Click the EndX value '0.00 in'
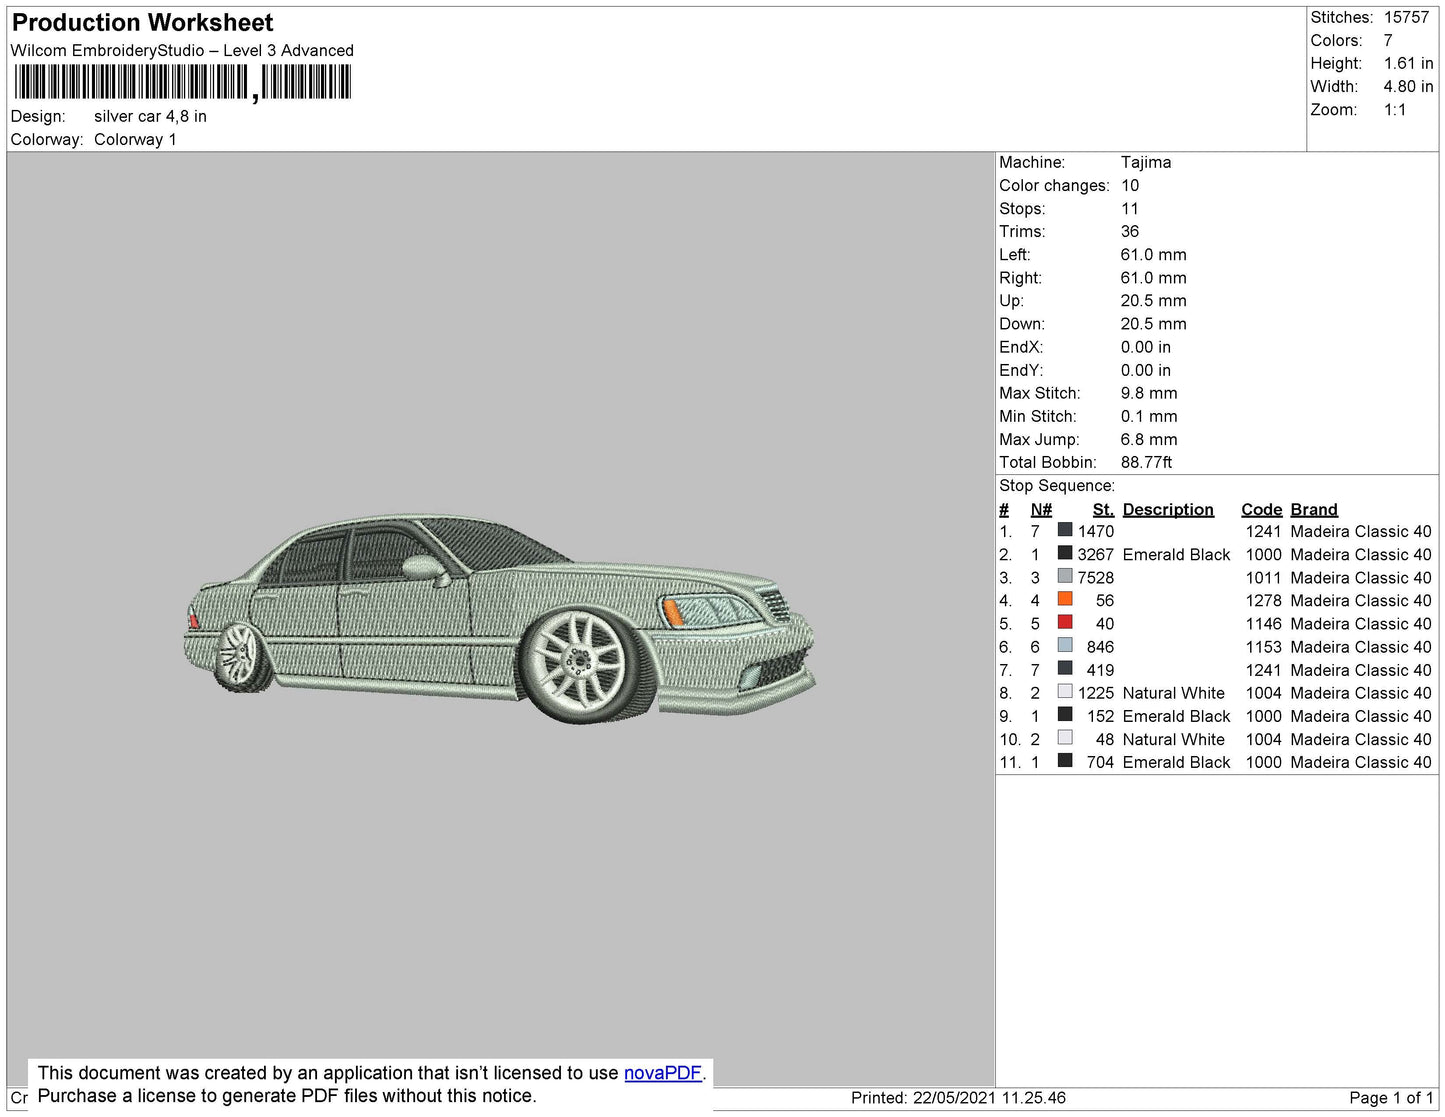This screenshot has height=1117, width=1445. click(x=1146, y=347)
